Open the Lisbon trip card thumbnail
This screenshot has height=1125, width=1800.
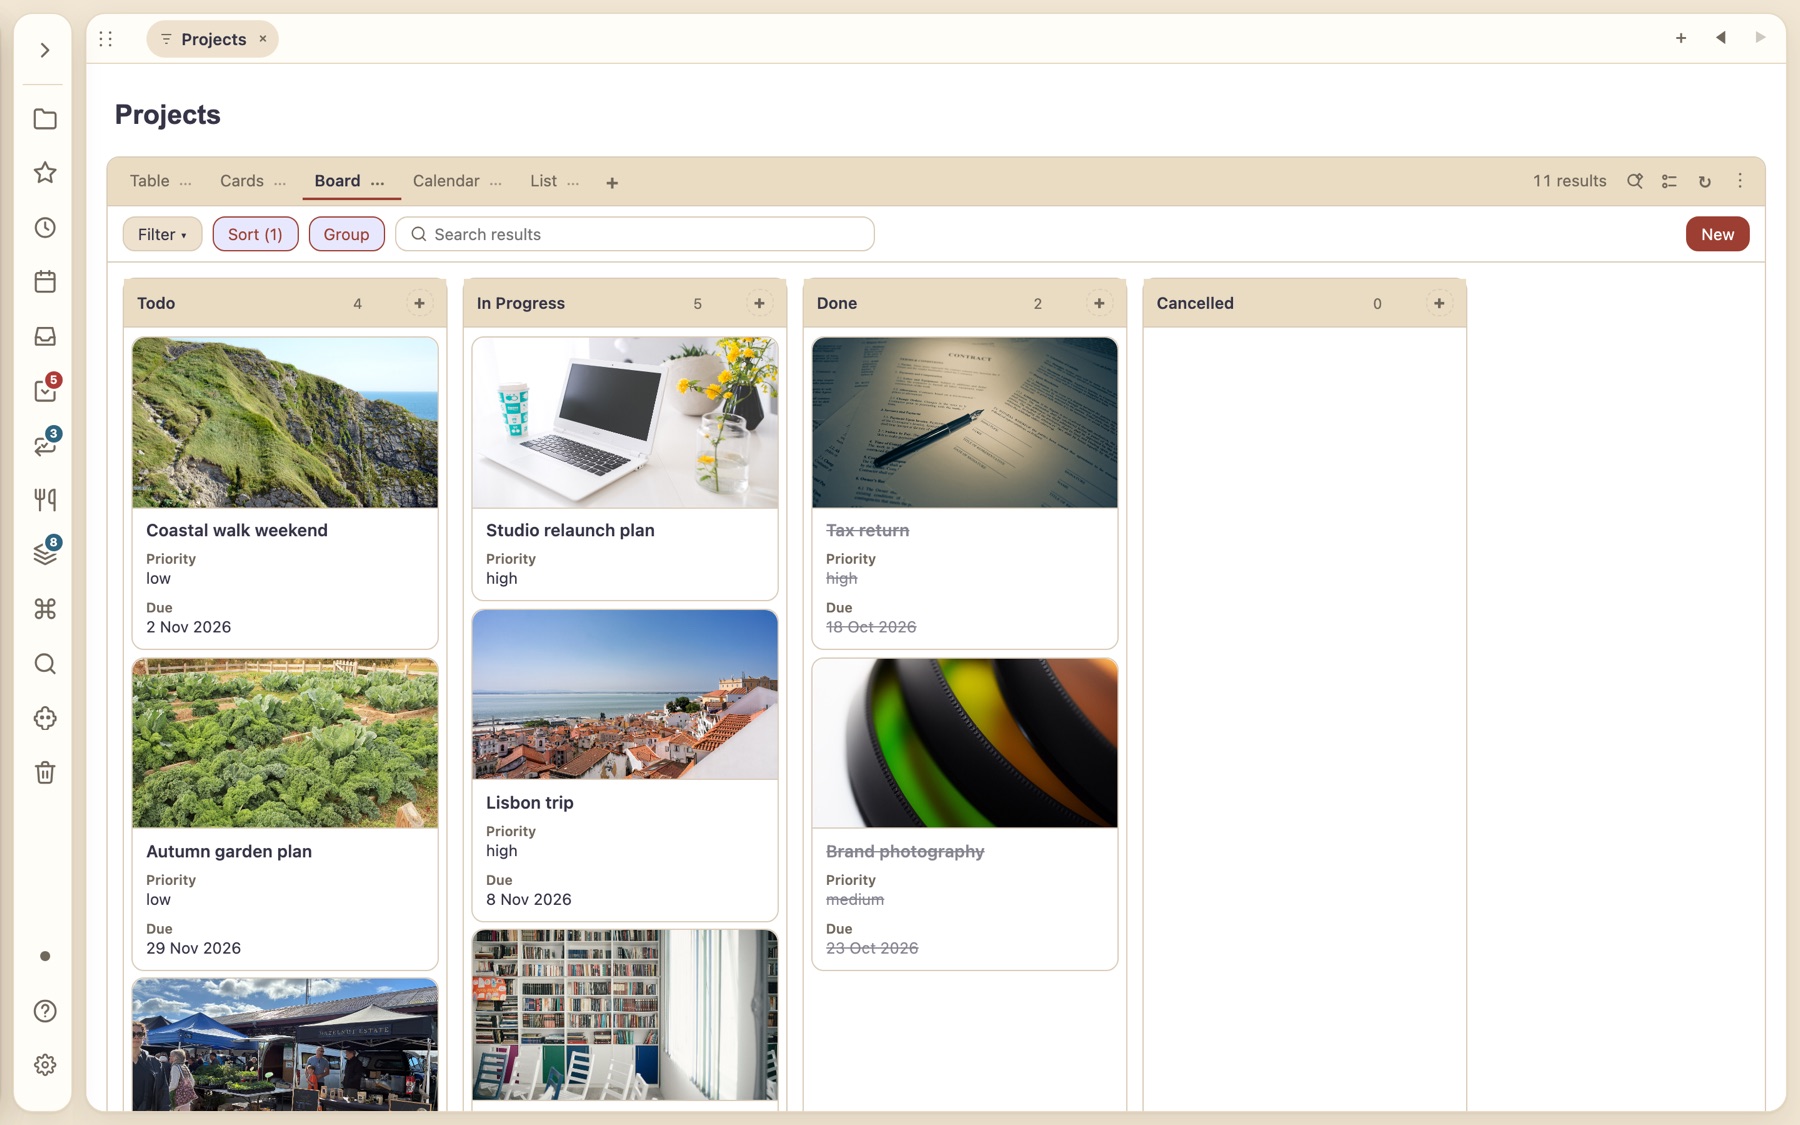click(625, 694)
